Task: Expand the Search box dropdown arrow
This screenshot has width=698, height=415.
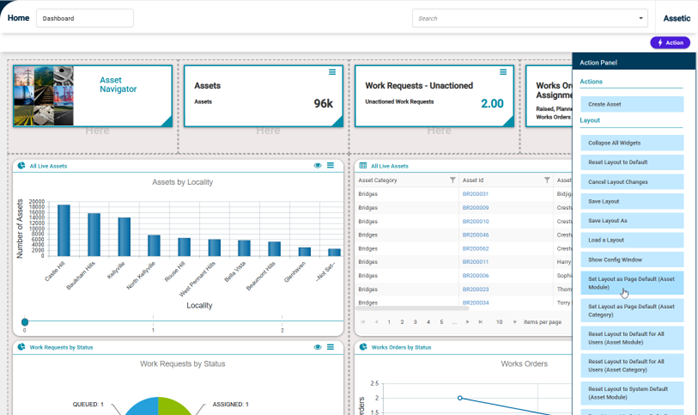Action: (x=641, y=18)
